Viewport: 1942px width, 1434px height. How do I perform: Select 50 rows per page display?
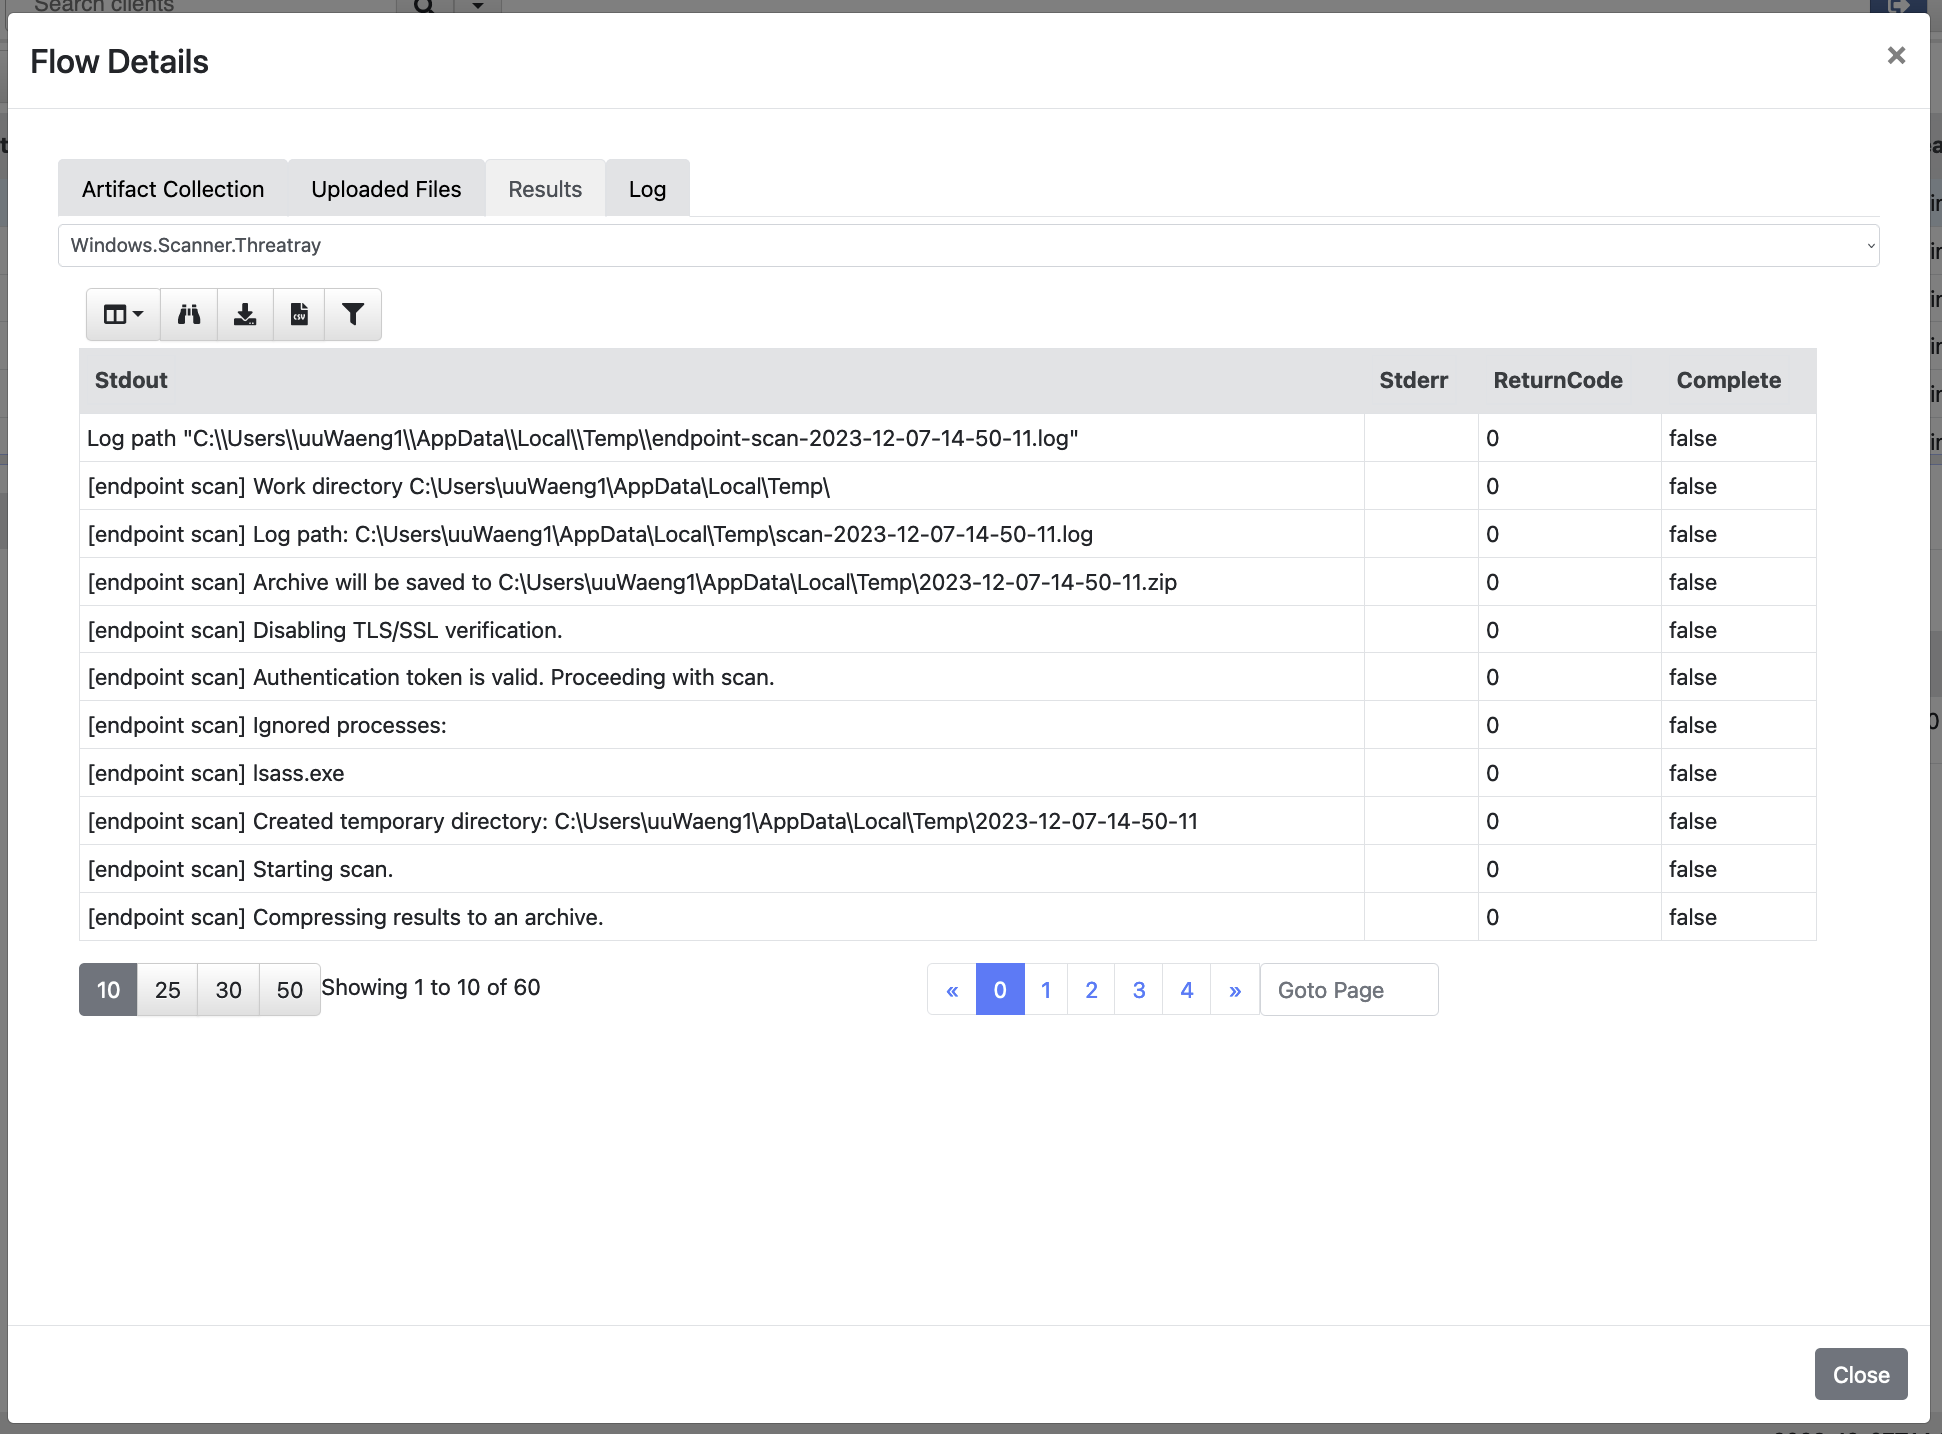(288, 989)
